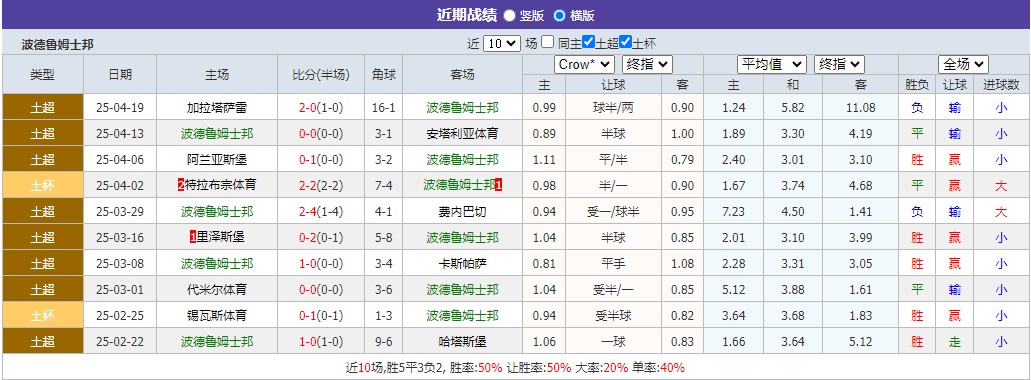Click the 哈塔斯堡 team link

pyautogui.click(x=462, y=341)
